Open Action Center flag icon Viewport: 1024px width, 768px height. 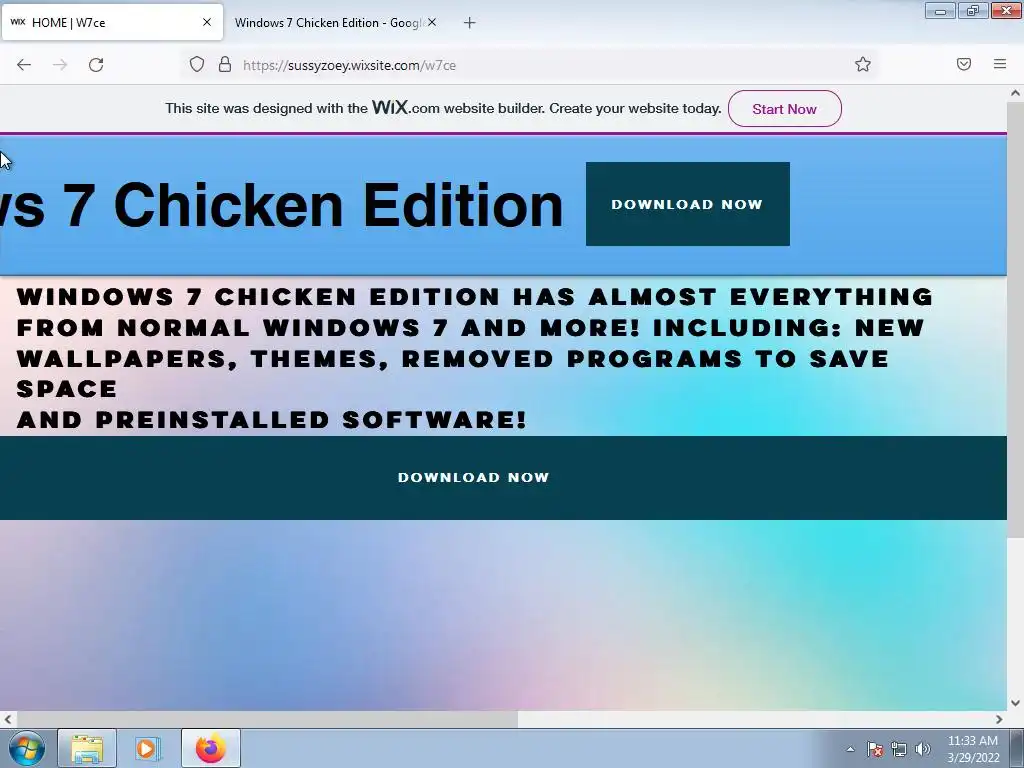point(875,749)
